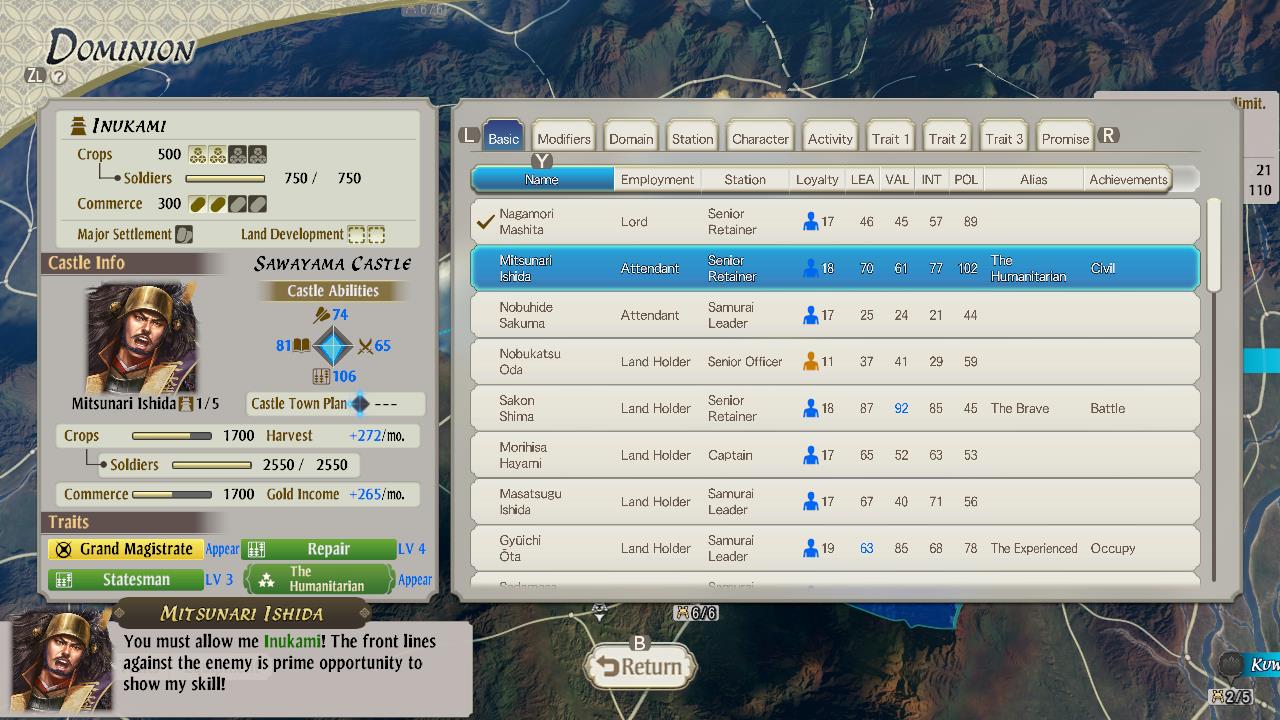Select the crossed swords icon showing 65
This screenshot has width=1280, height=720.
(365, 347)
